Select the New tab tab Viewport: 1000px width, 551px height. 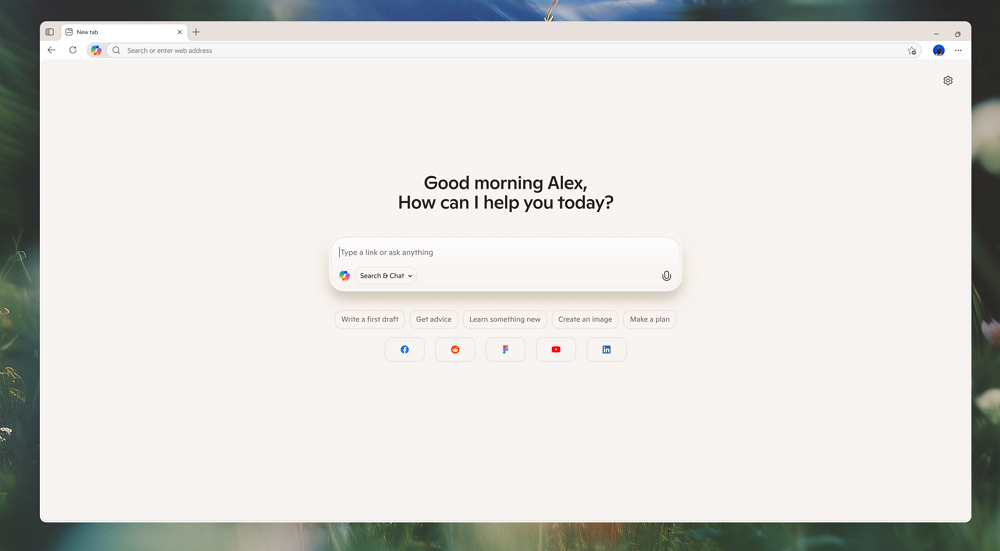click(x=120, y=32)
